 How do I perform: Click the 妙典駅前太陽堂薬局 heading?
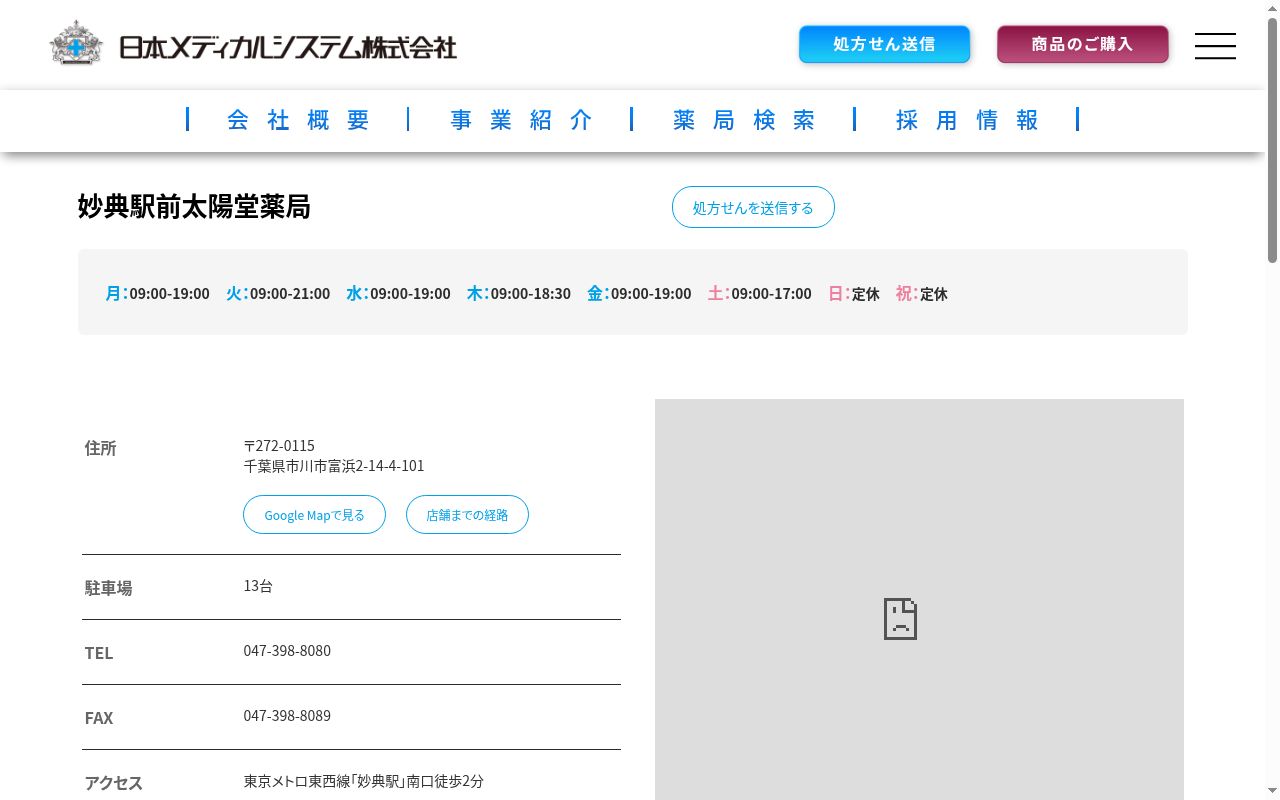[x=194, y=206]
